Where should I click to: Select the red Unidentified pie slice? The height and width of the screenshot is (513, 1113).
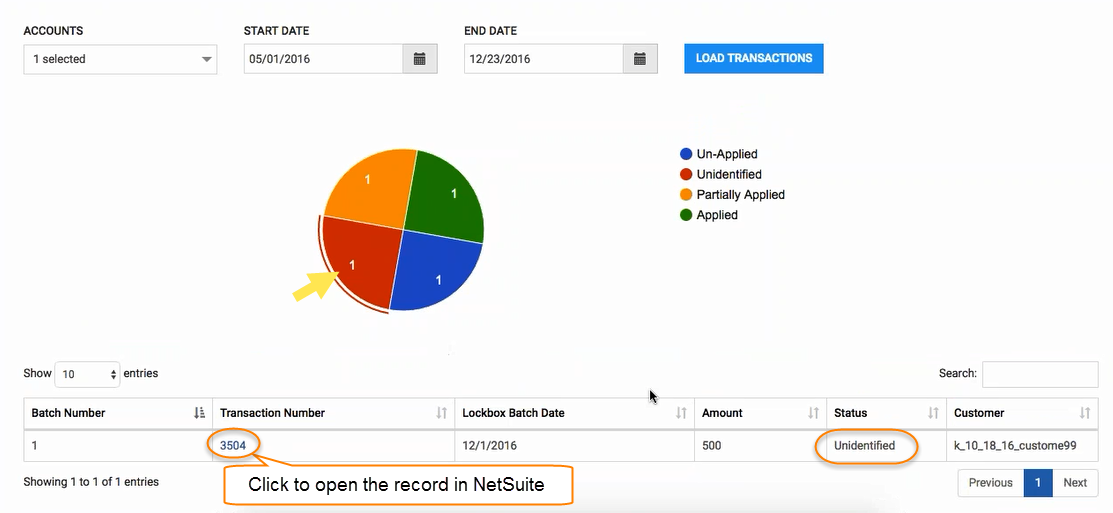point(362,263)
